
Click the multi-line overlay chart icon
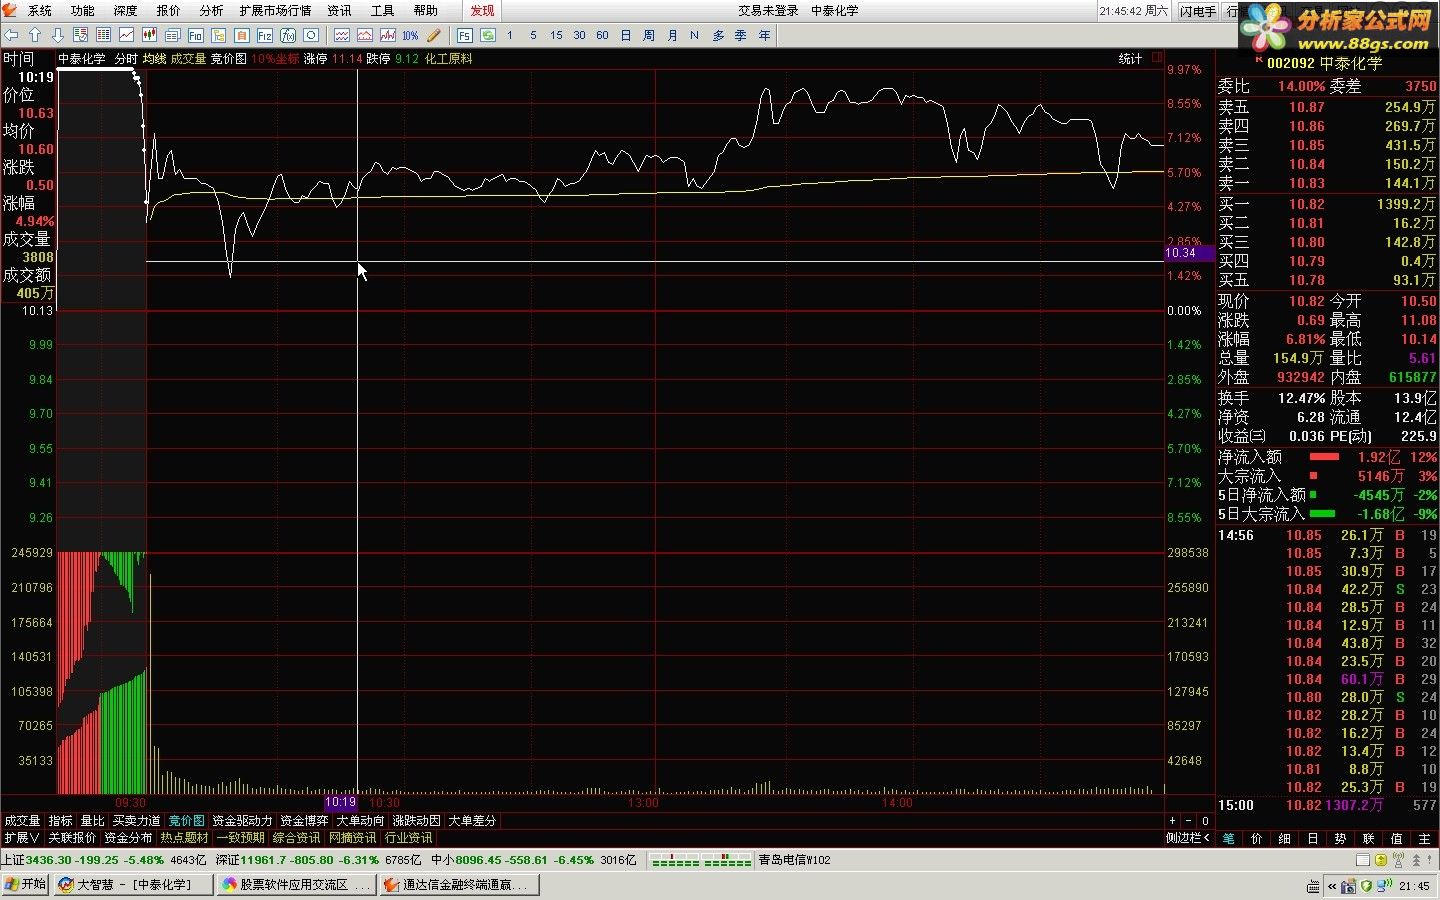click(x=388, y=35)
